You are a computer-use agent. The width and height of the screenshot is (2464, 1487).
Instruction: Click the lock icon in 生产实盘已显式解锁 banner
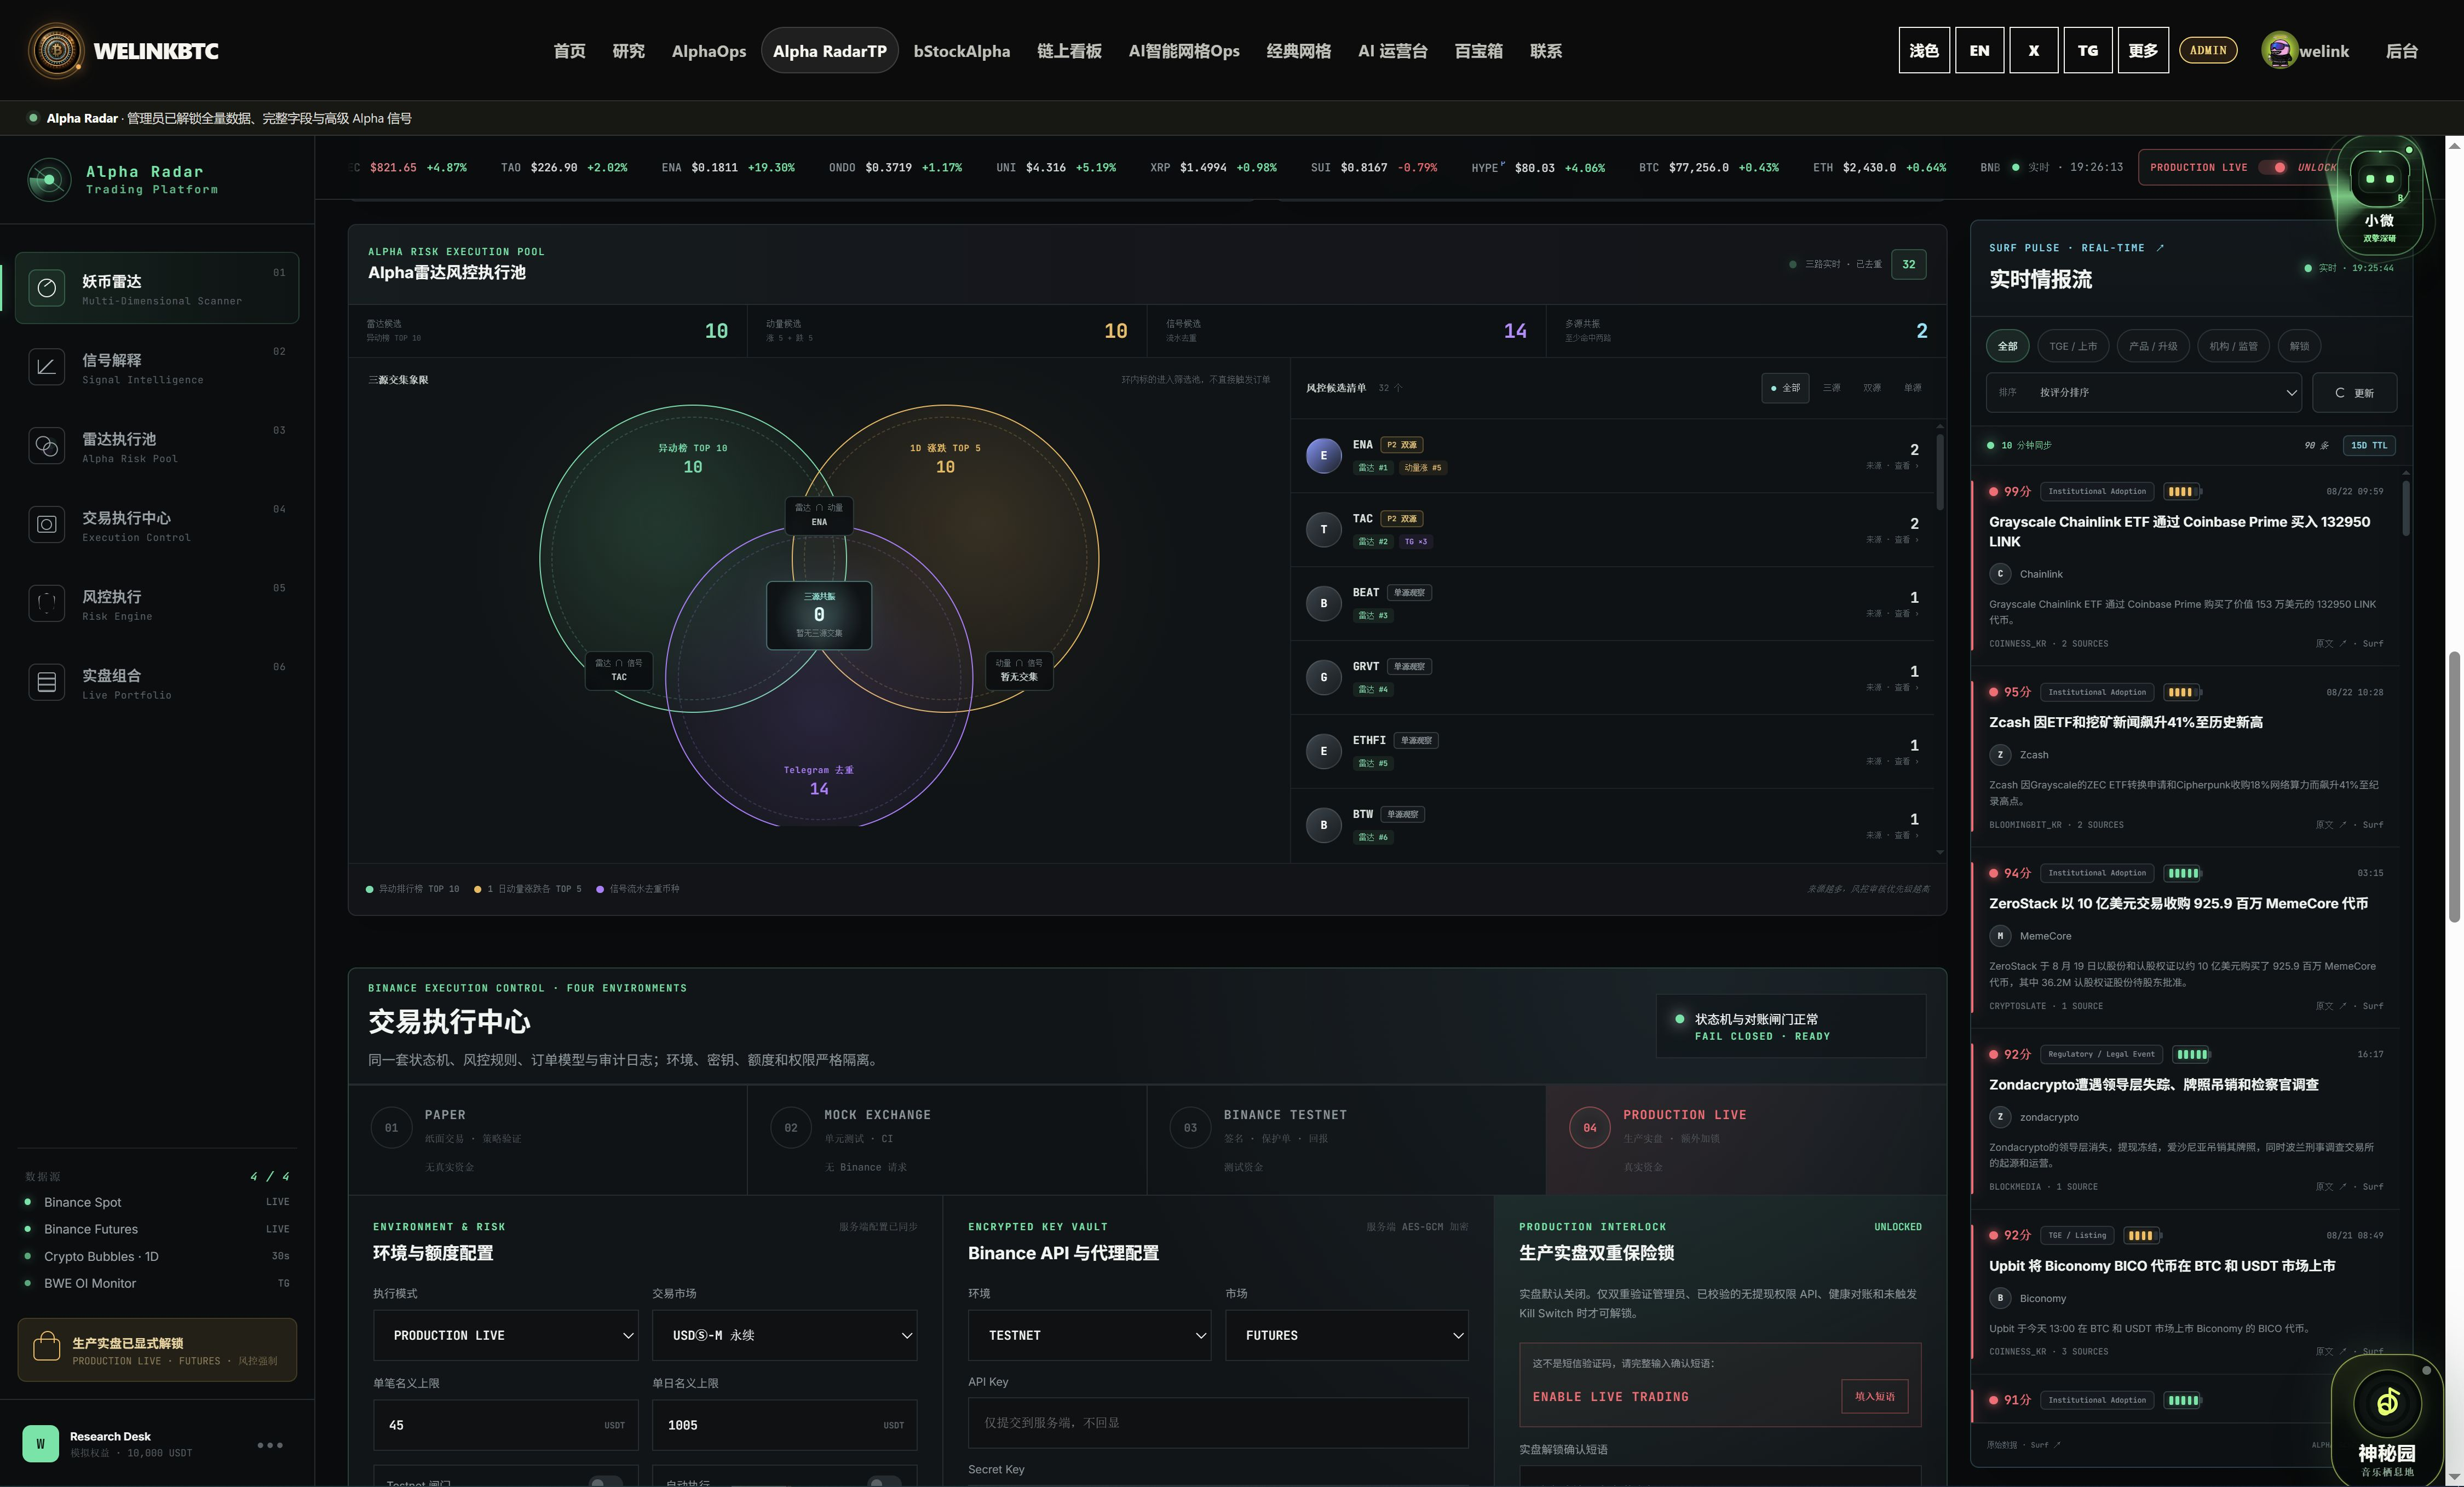(47, 1346)
